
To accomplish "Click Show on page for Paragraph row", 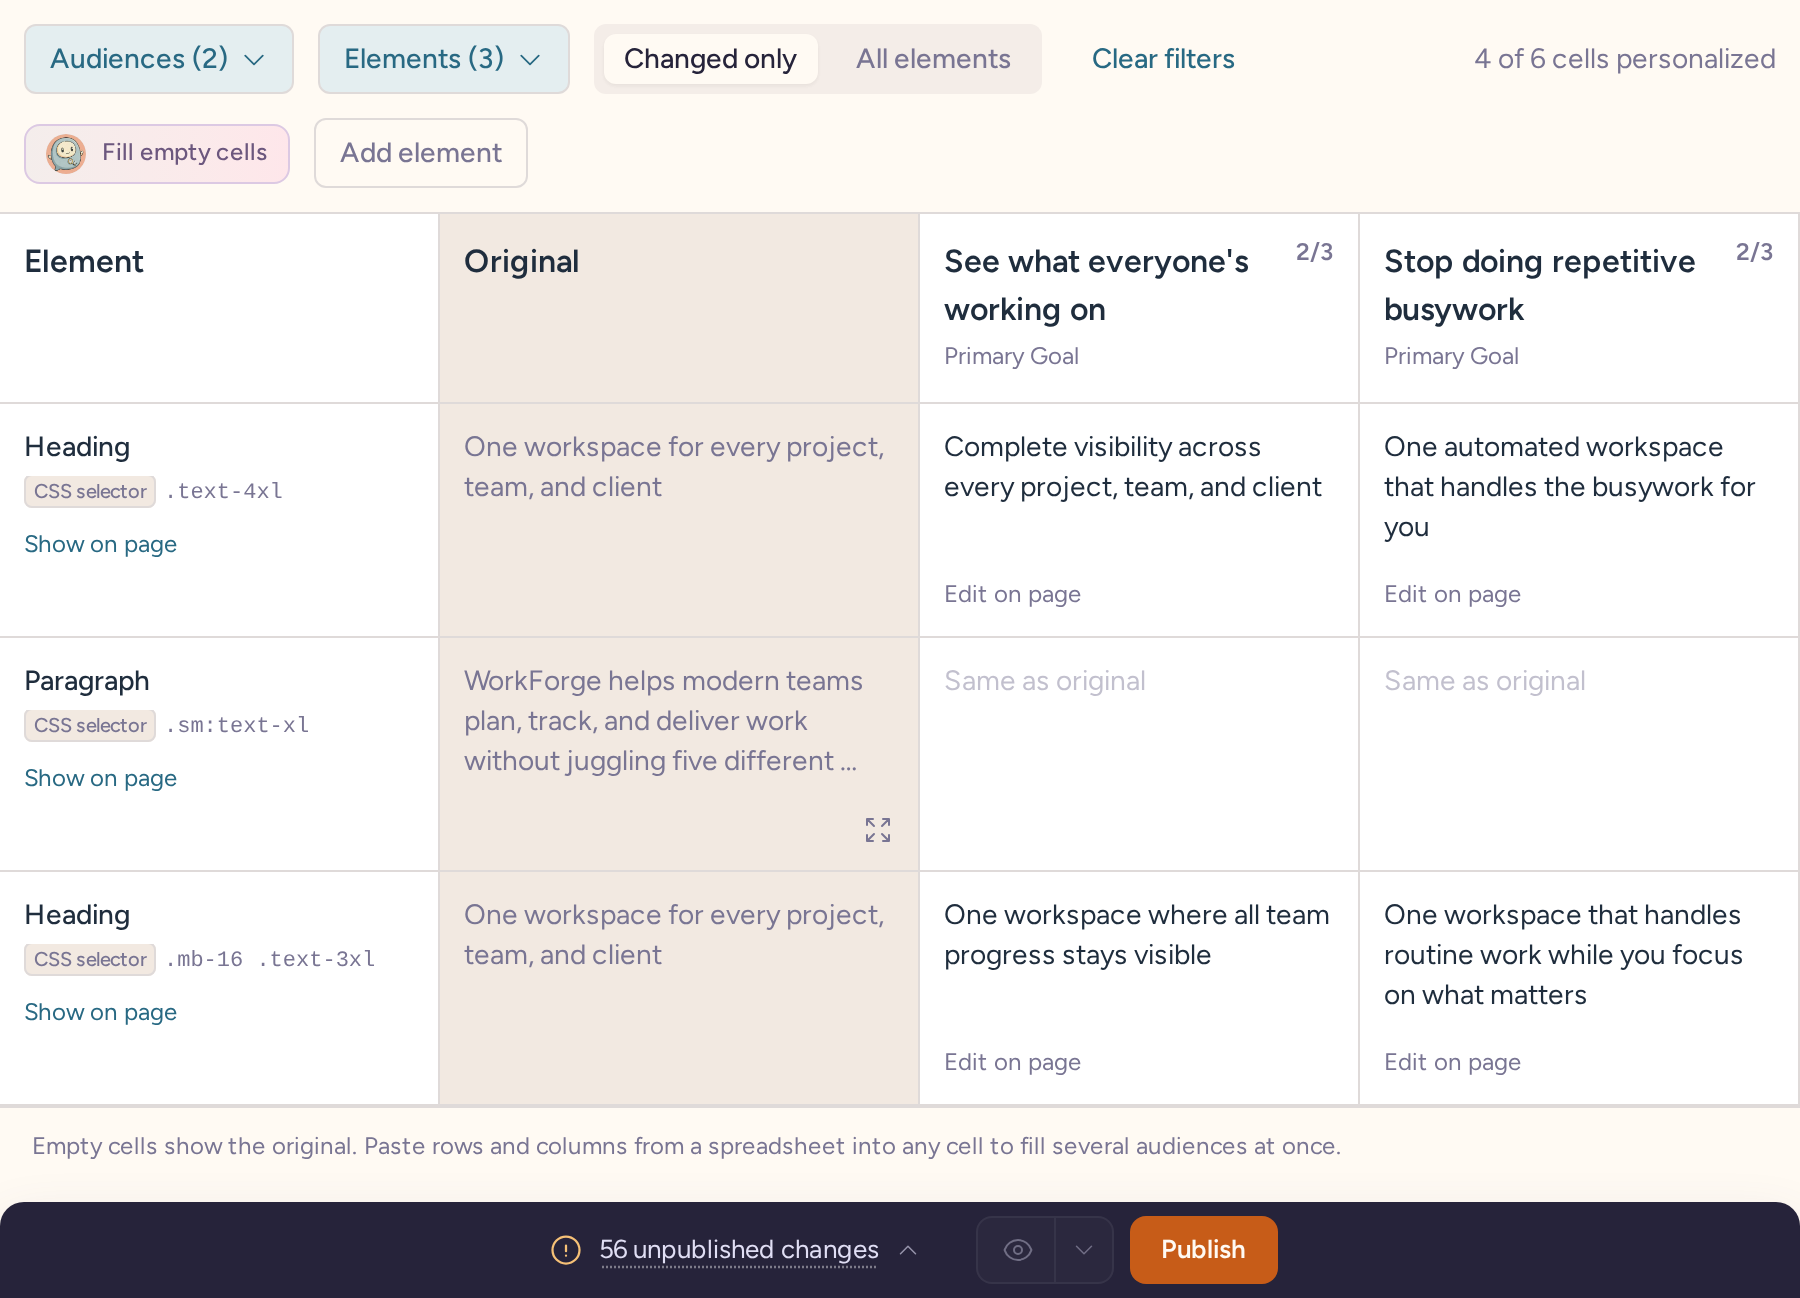I will coord(100,778).
